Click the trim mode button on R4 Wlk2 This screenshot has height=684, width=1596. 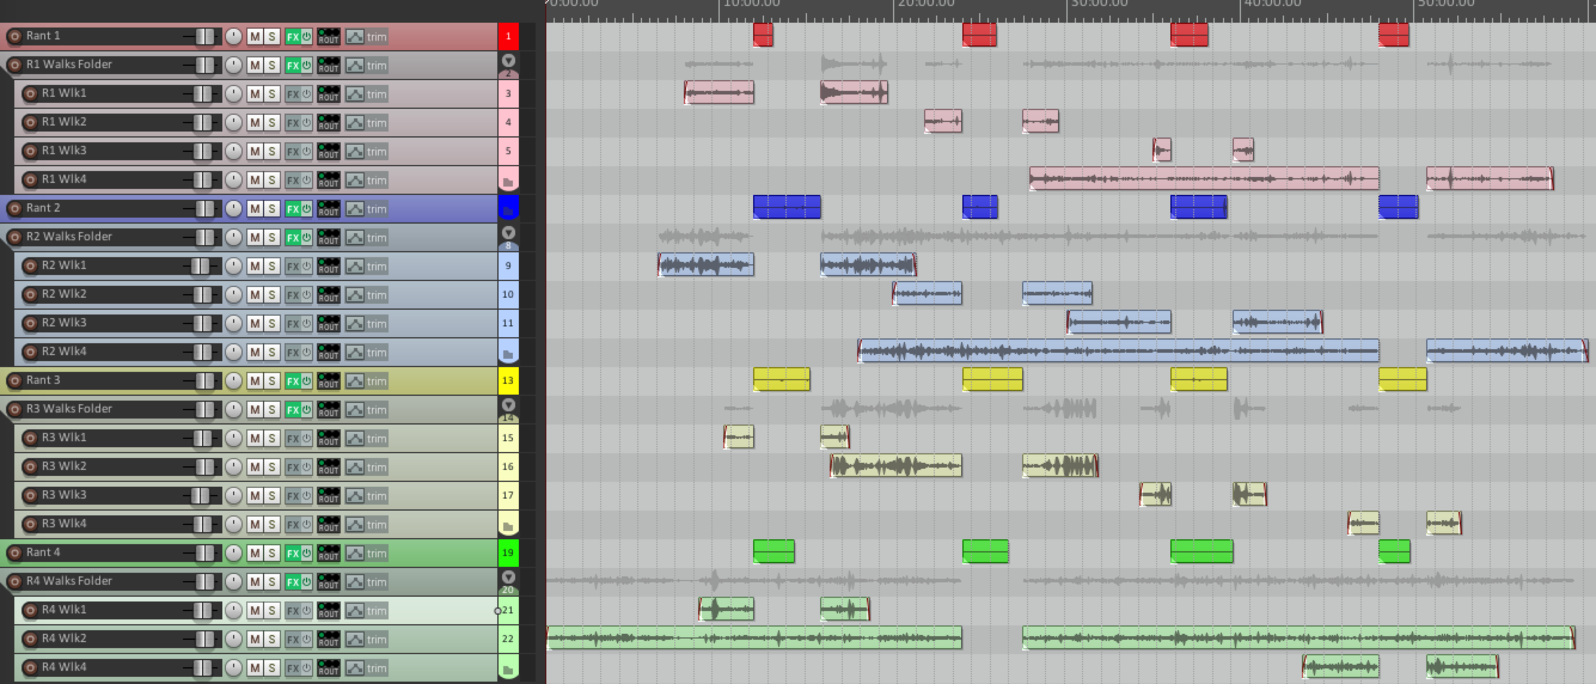(376, 639)
